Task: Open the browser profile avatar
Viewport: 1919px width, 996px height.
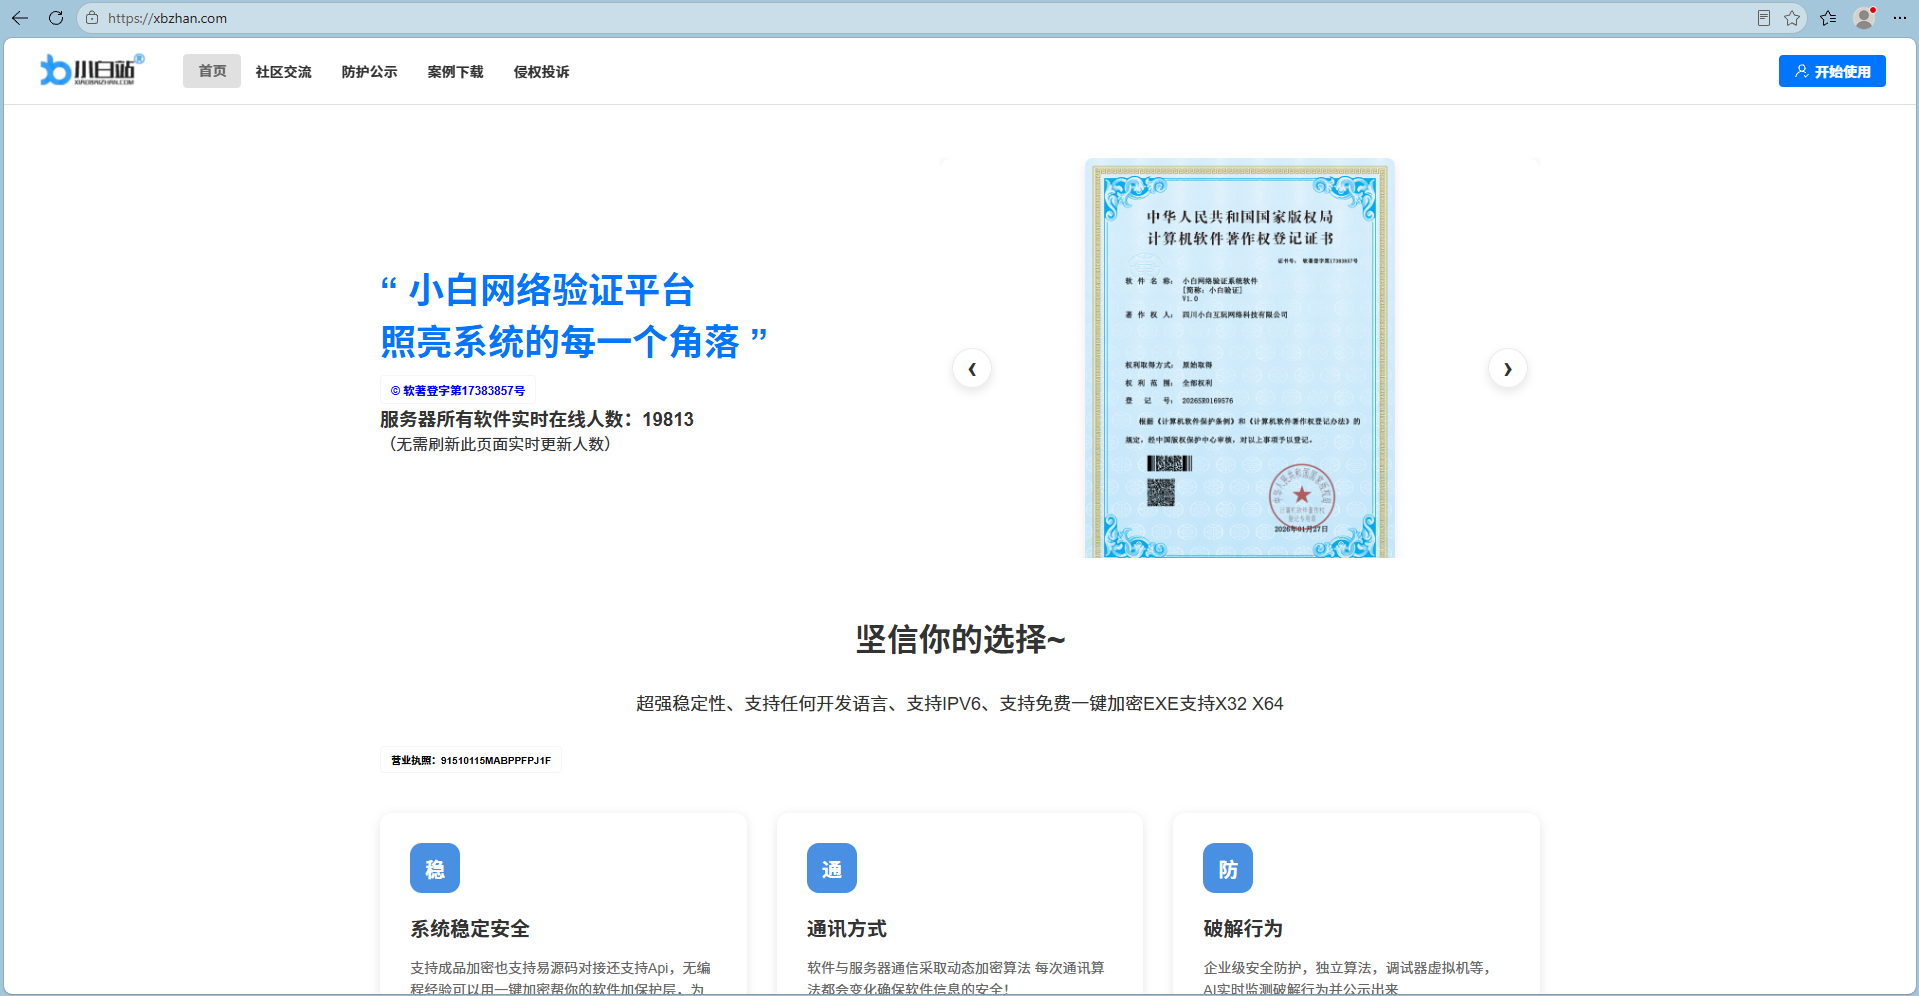Action: click(1864, 18)
